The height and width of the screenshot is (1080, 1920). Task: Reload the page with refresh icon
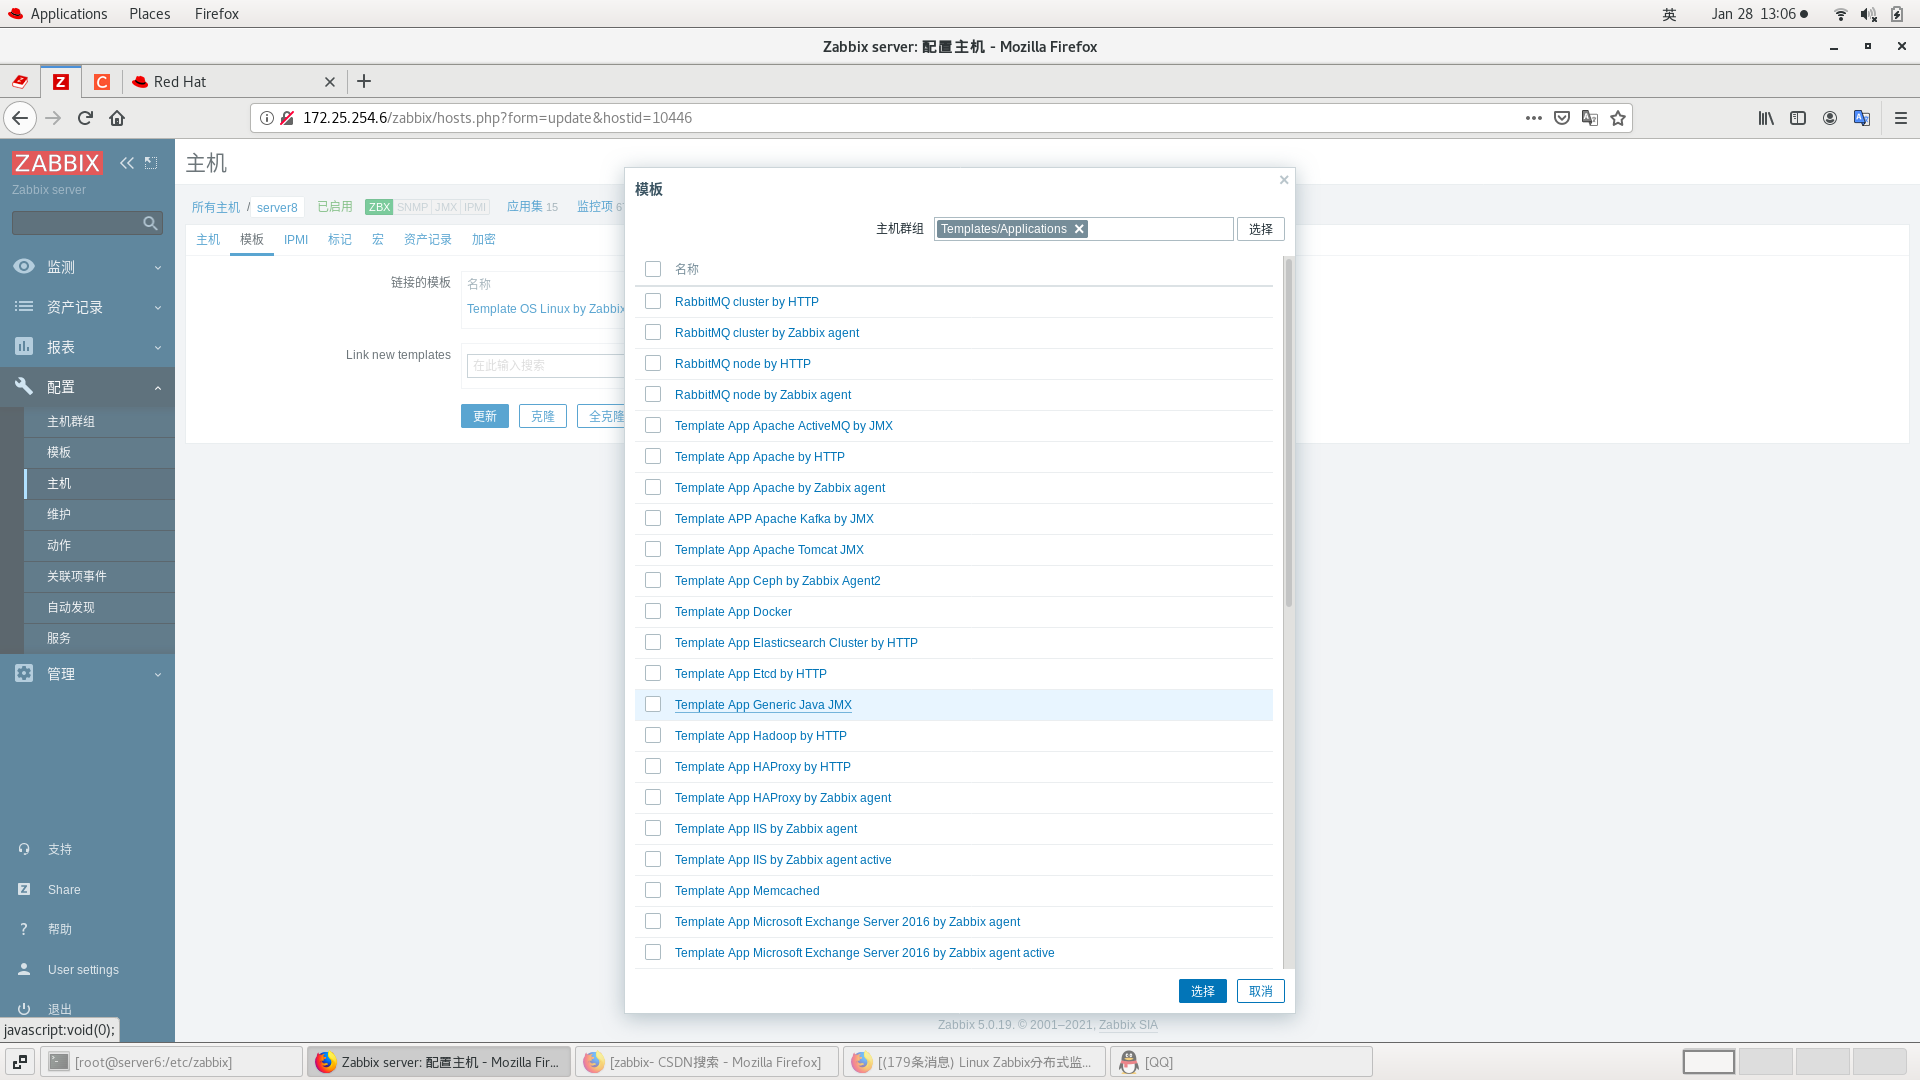point(85,118)
